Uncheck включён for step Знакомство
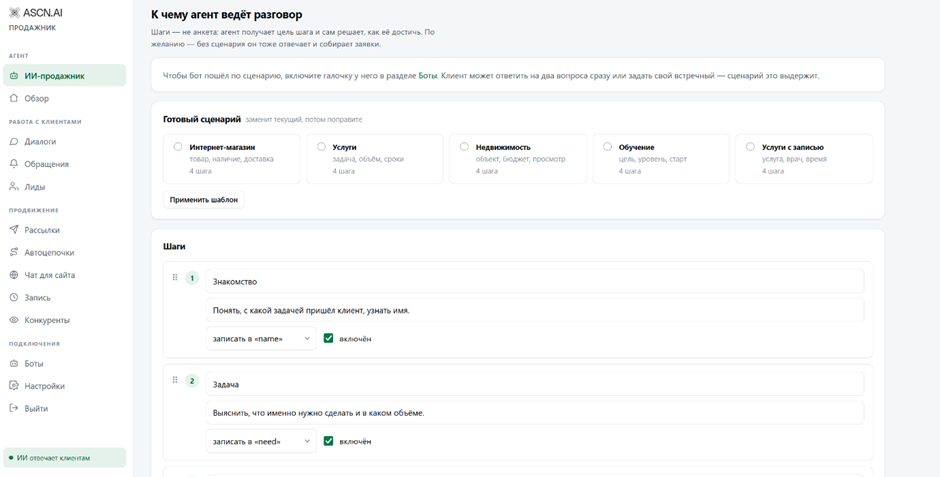This screenshot has width=940, height=477. point(328,339)
